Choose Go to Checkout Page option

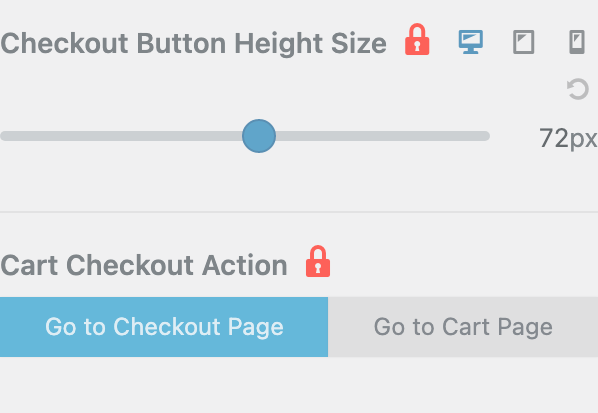[164, 327]
